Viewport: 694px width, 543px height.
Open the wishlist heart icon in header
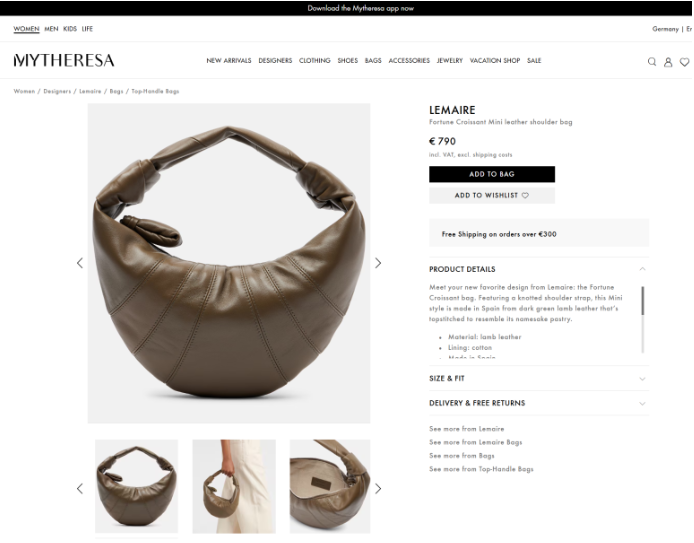pyautogui.click(x=684, y=62)
